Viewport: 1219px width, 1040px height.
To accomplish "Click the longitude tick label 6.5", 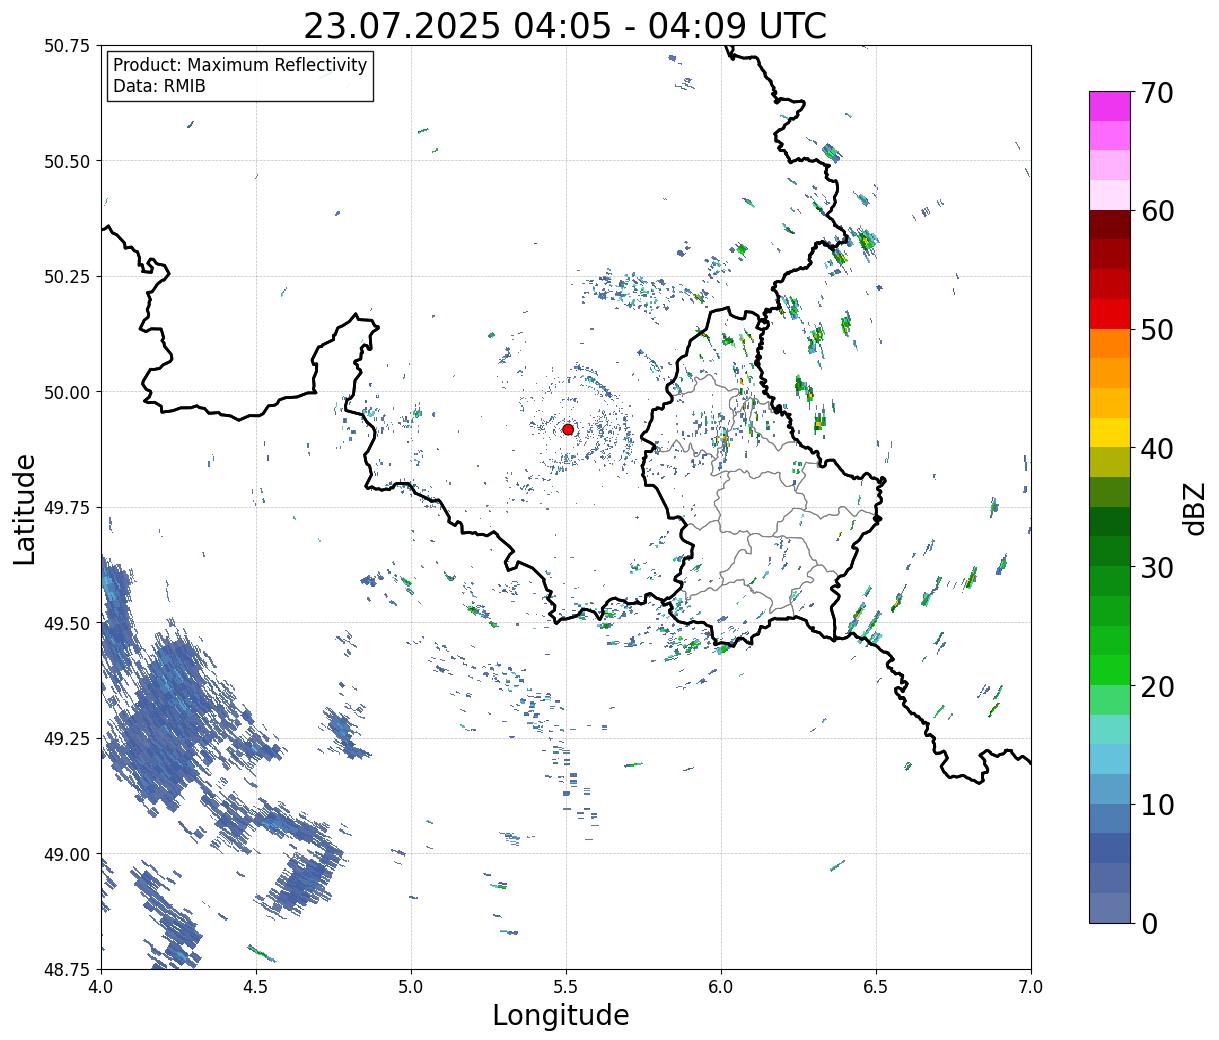I will click(x=876, y=987).
